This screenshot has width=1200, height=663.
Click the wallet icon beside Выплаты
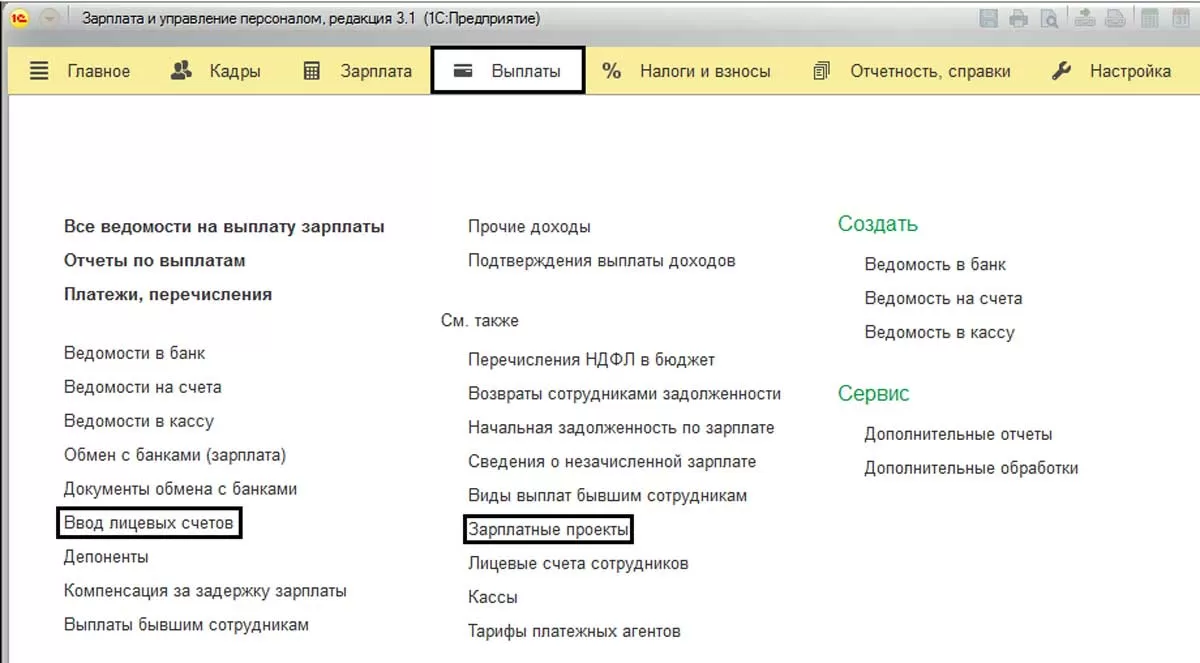tap(463, 71)
